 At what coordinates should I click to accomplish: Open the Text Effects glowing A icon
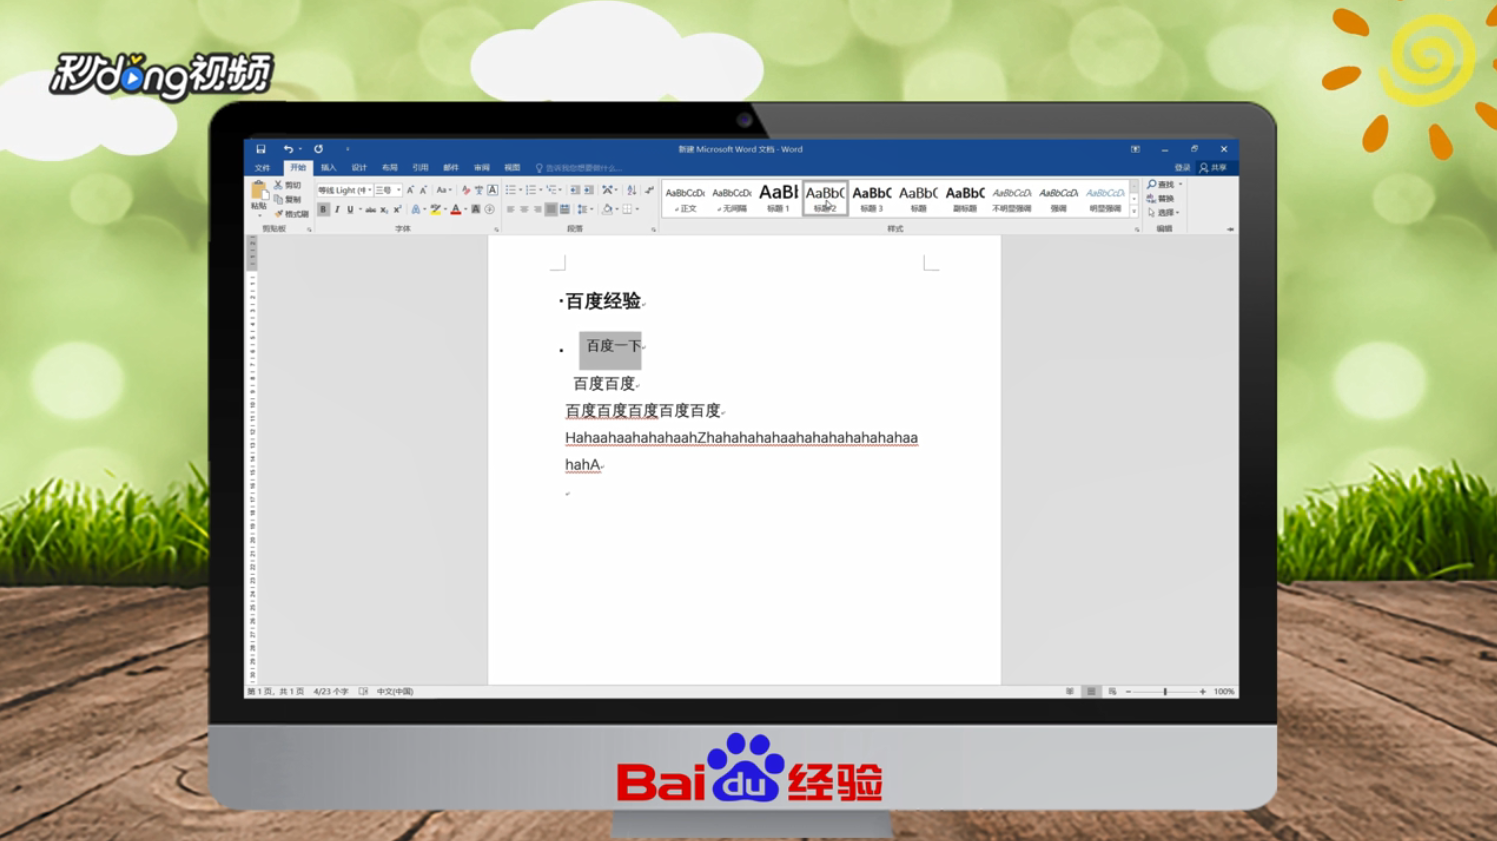[x=416, y=209]
